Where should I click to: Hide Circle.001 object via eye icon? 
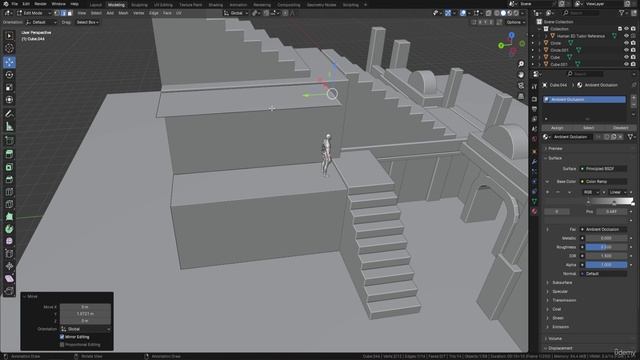point(626,50)
